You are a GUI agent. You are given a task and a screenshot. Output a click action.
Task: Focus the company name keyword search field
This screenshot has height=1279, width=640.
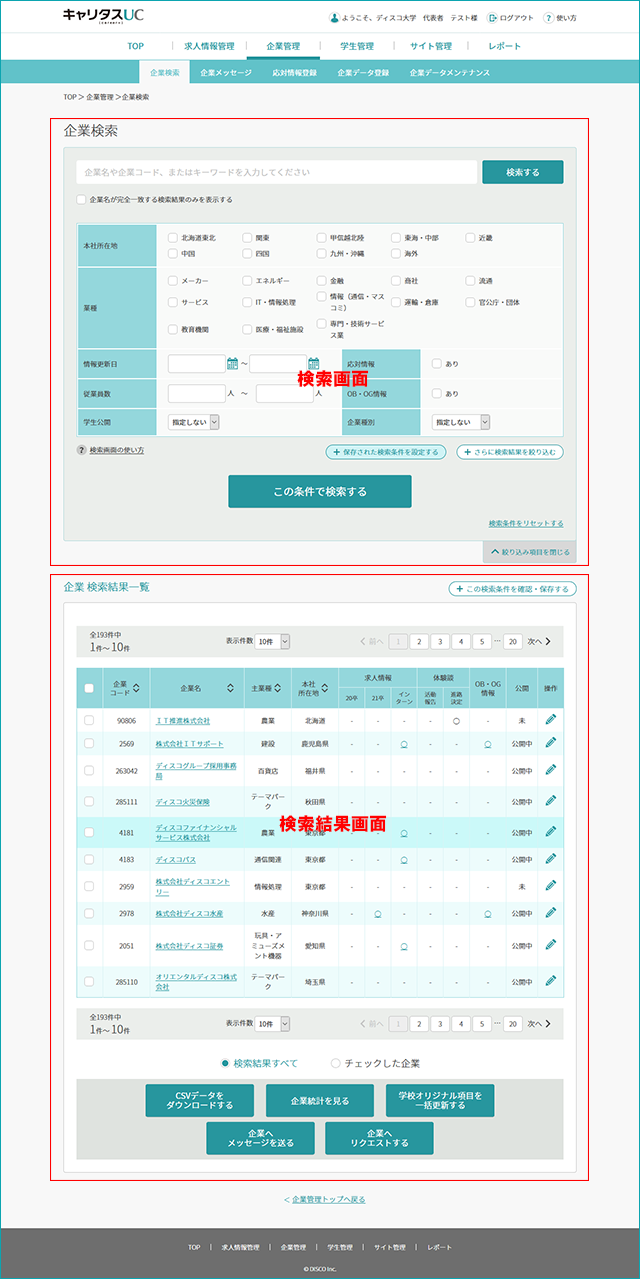click(x=277, y=172)
